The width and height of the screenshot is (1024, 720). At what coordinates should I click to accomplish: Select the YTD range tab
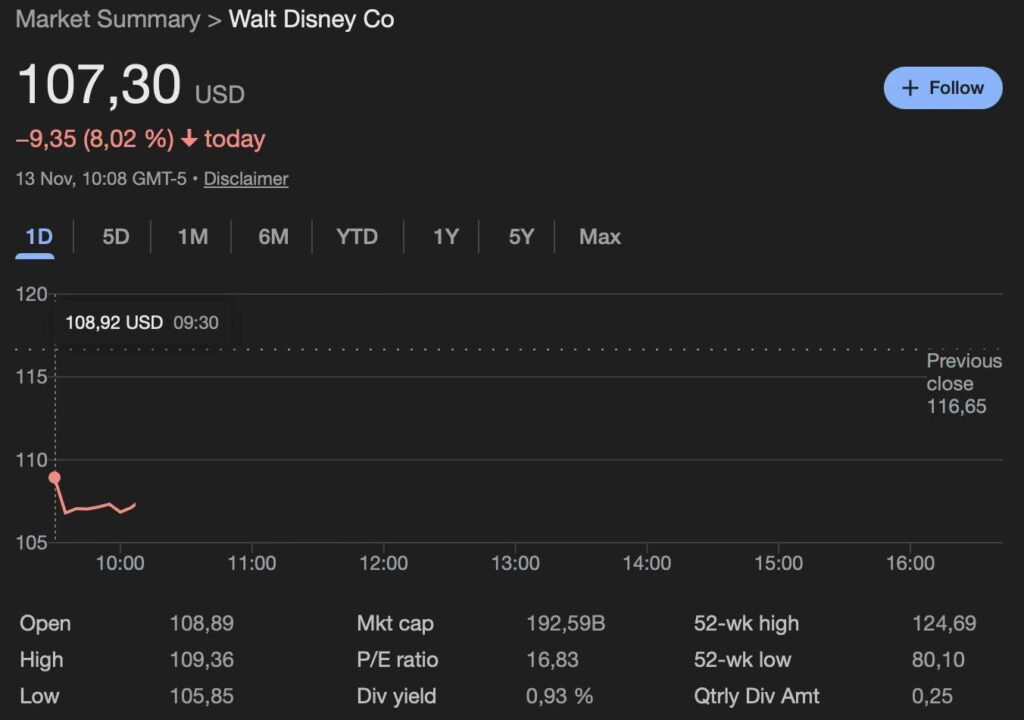tap(357, 237)
